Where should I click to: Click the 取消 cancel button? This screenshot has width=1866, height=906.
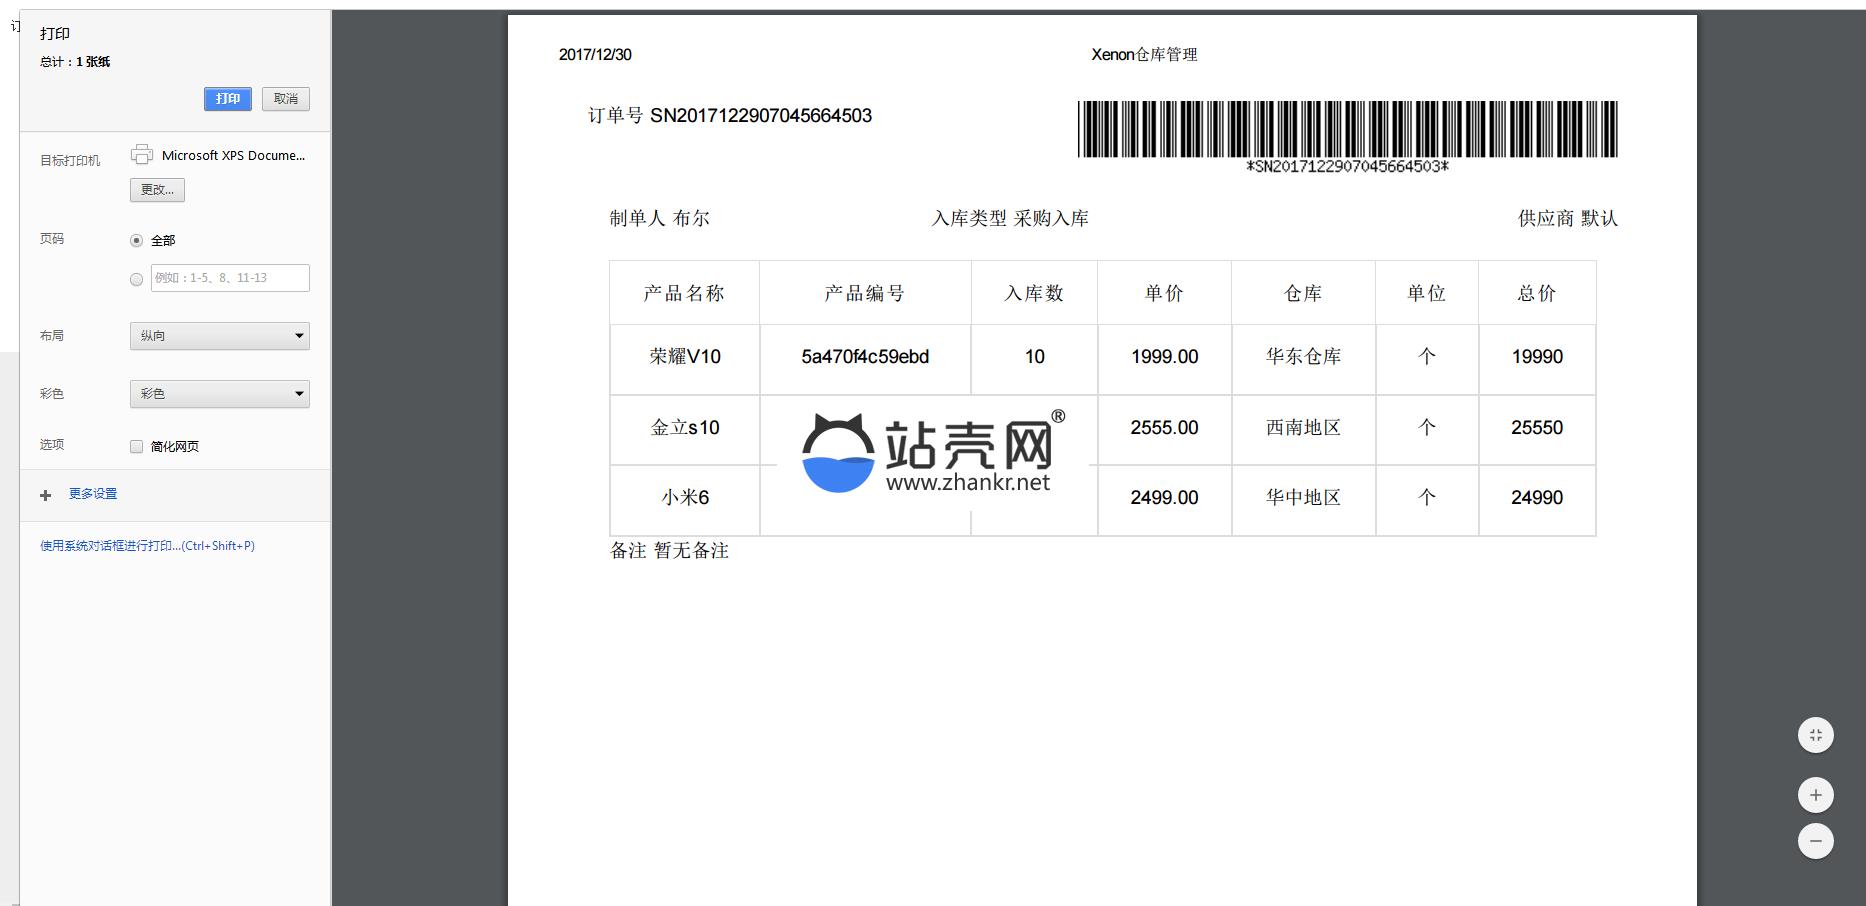click(x=286, y=99)
